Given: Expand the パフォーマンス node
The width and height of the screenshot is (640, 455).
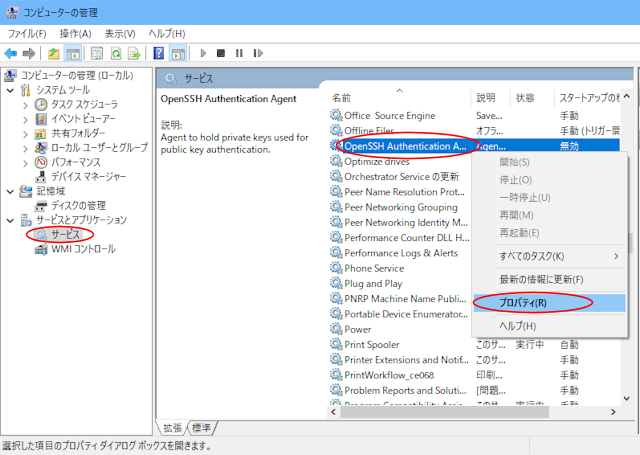Looking at the screenshot, I should [25, 163].
